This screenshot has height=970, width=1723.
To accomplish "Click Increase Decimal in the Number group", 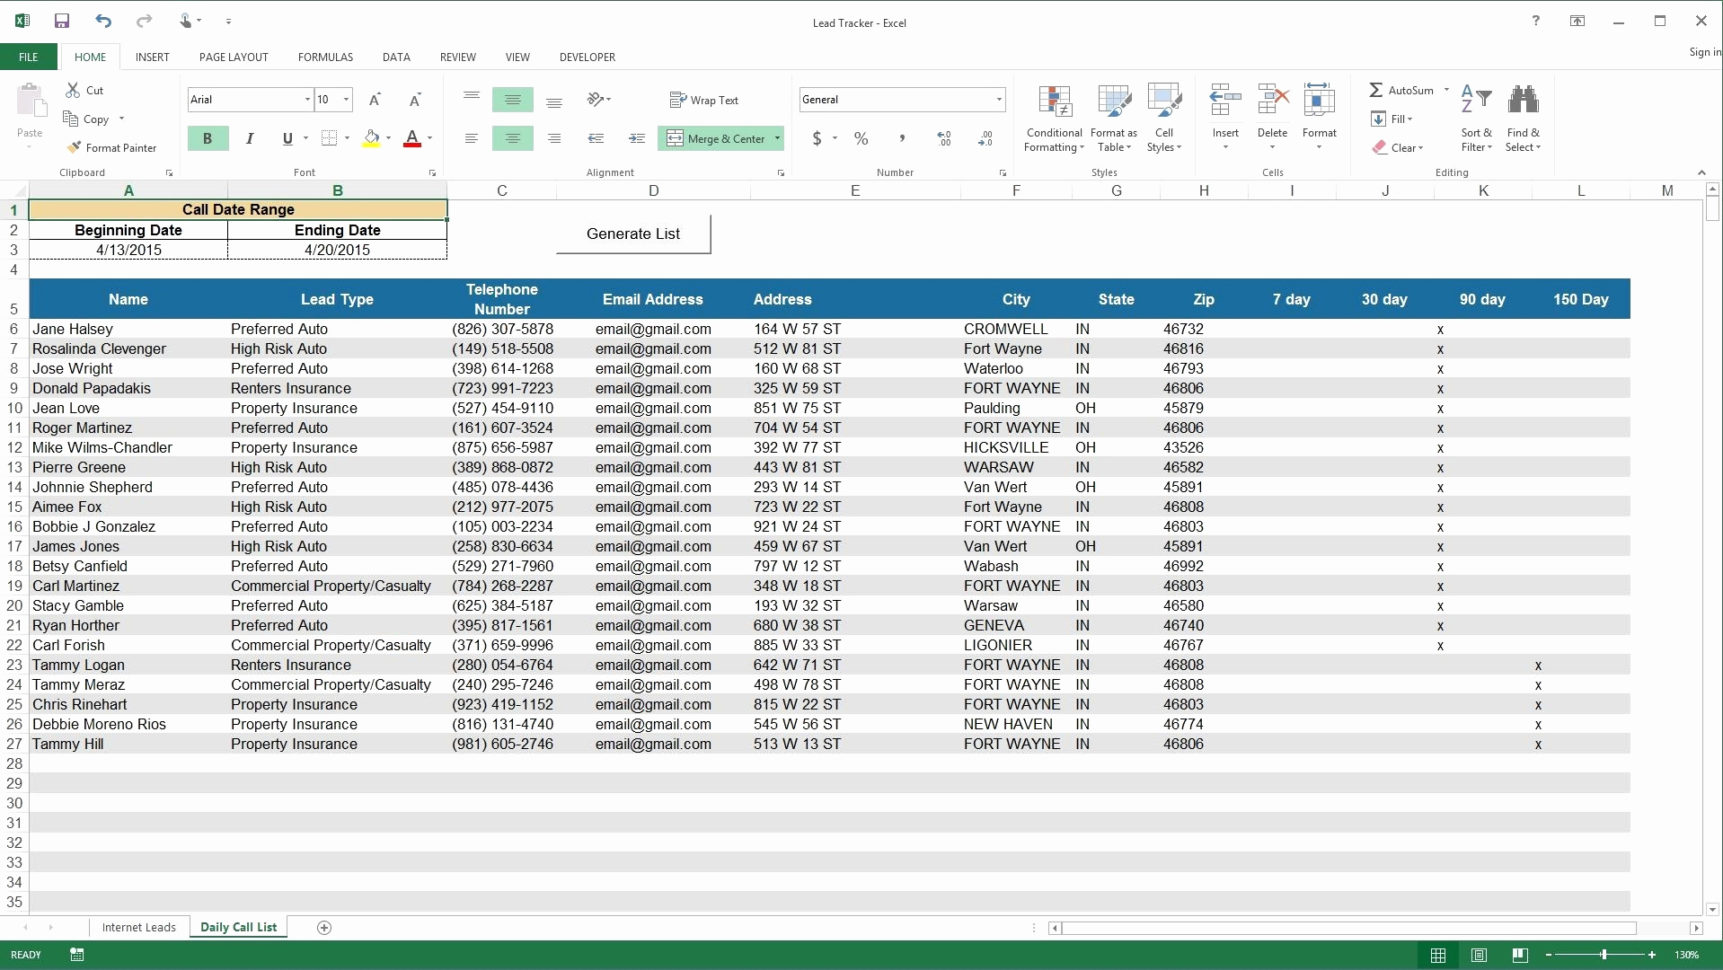I will click(942, 139).
